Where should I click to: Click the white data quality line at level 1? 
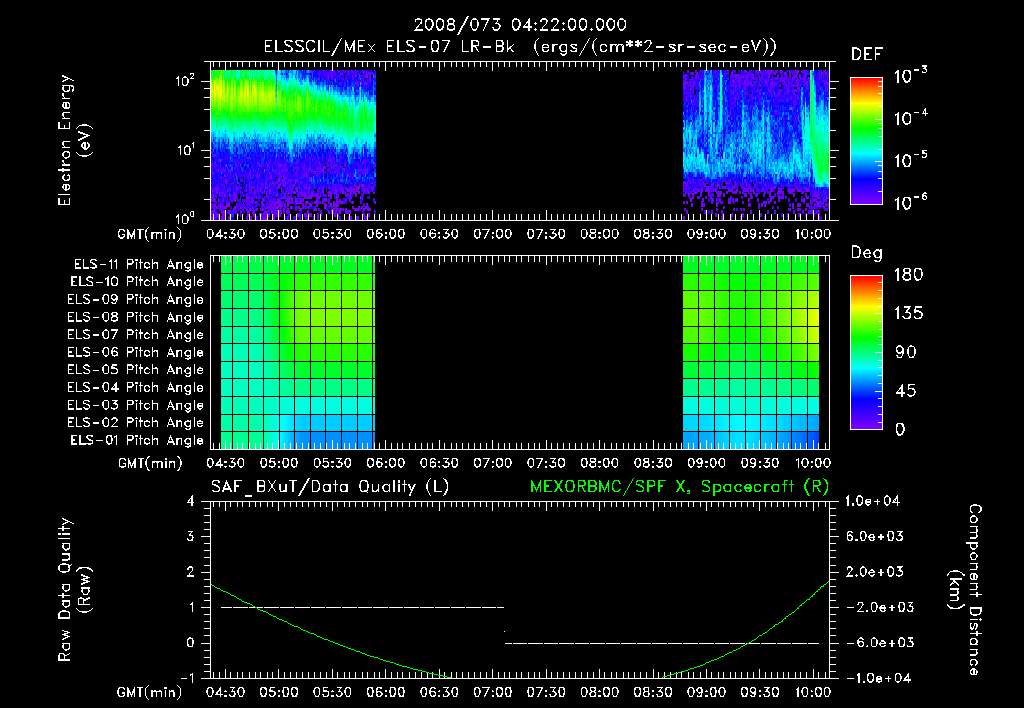[x=362, y=607]
